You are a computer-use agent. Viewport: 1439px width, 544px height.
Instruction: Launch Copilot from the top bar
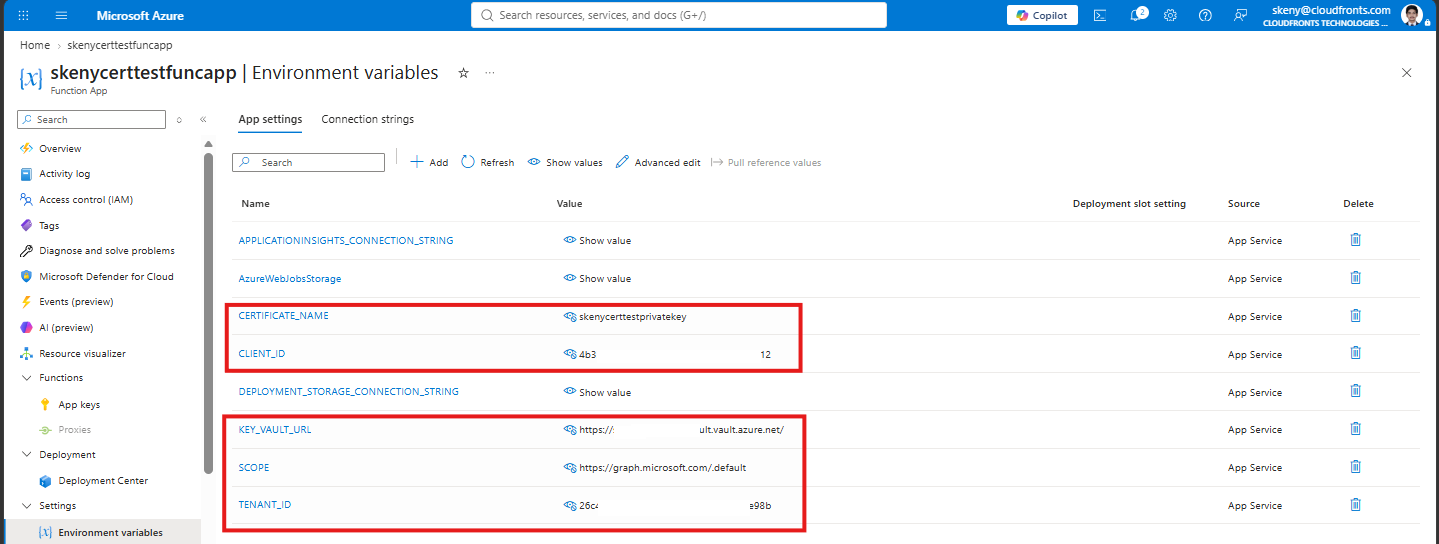tap(1043, 15)
